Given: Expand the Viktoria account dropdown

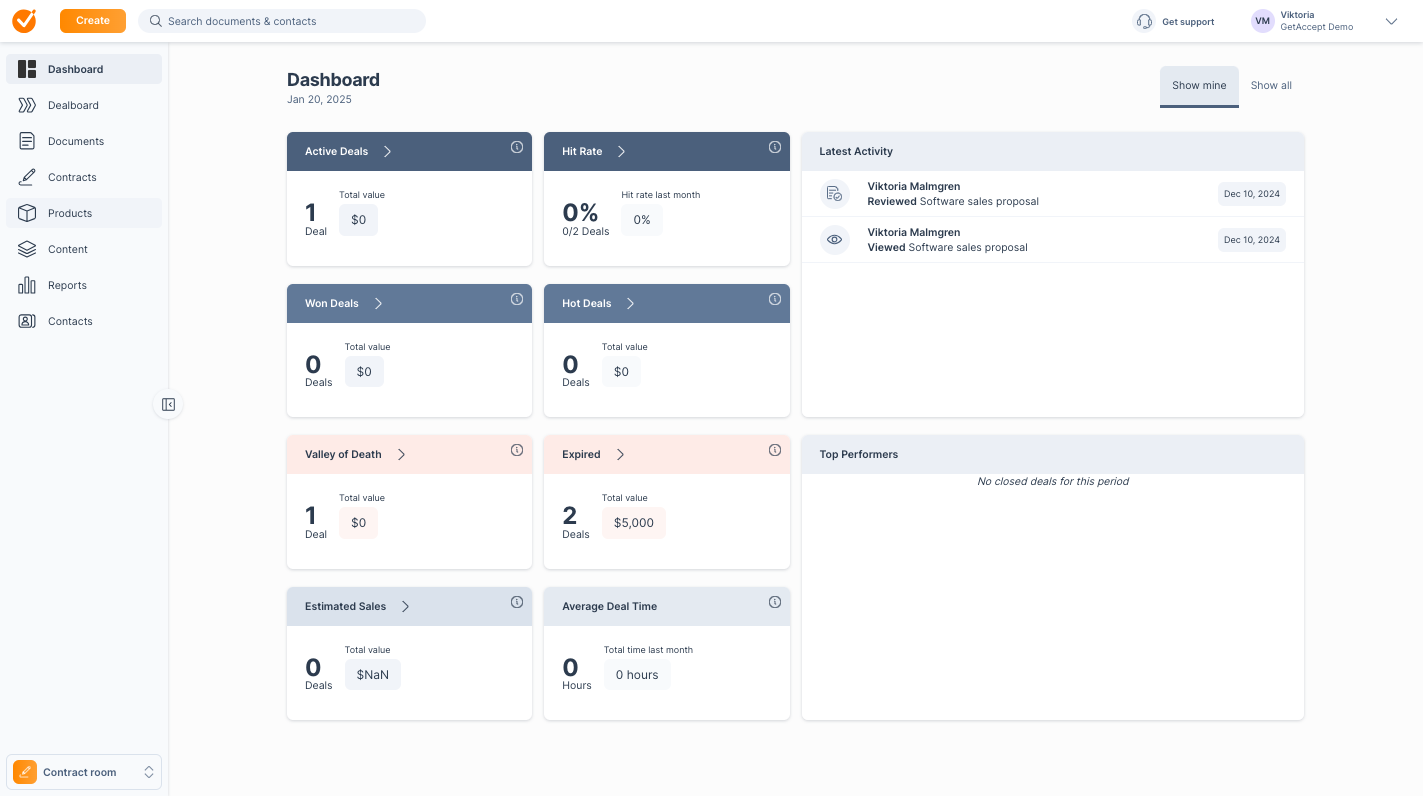Looking at the screenshot, I should click(x=1391, y=21).
